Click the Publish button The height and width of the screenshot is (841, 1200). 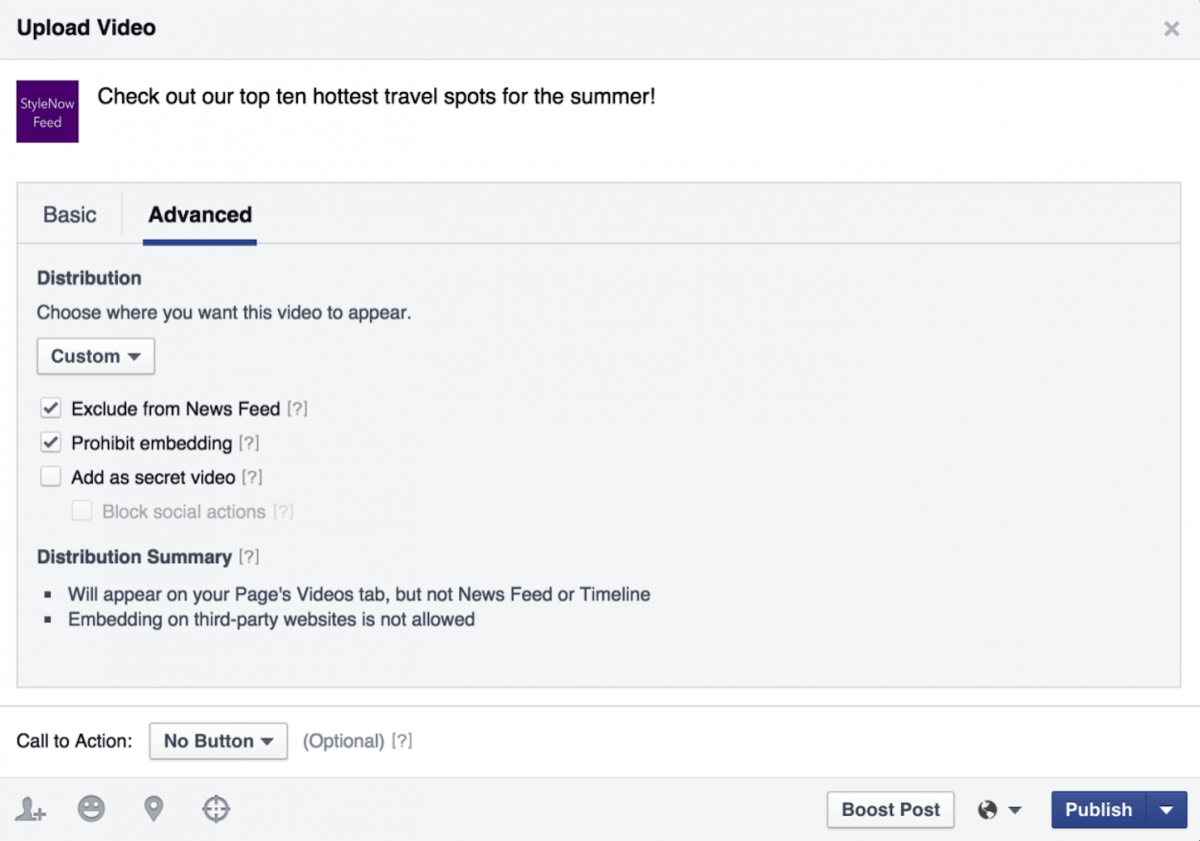click(x=1098, y=810)
